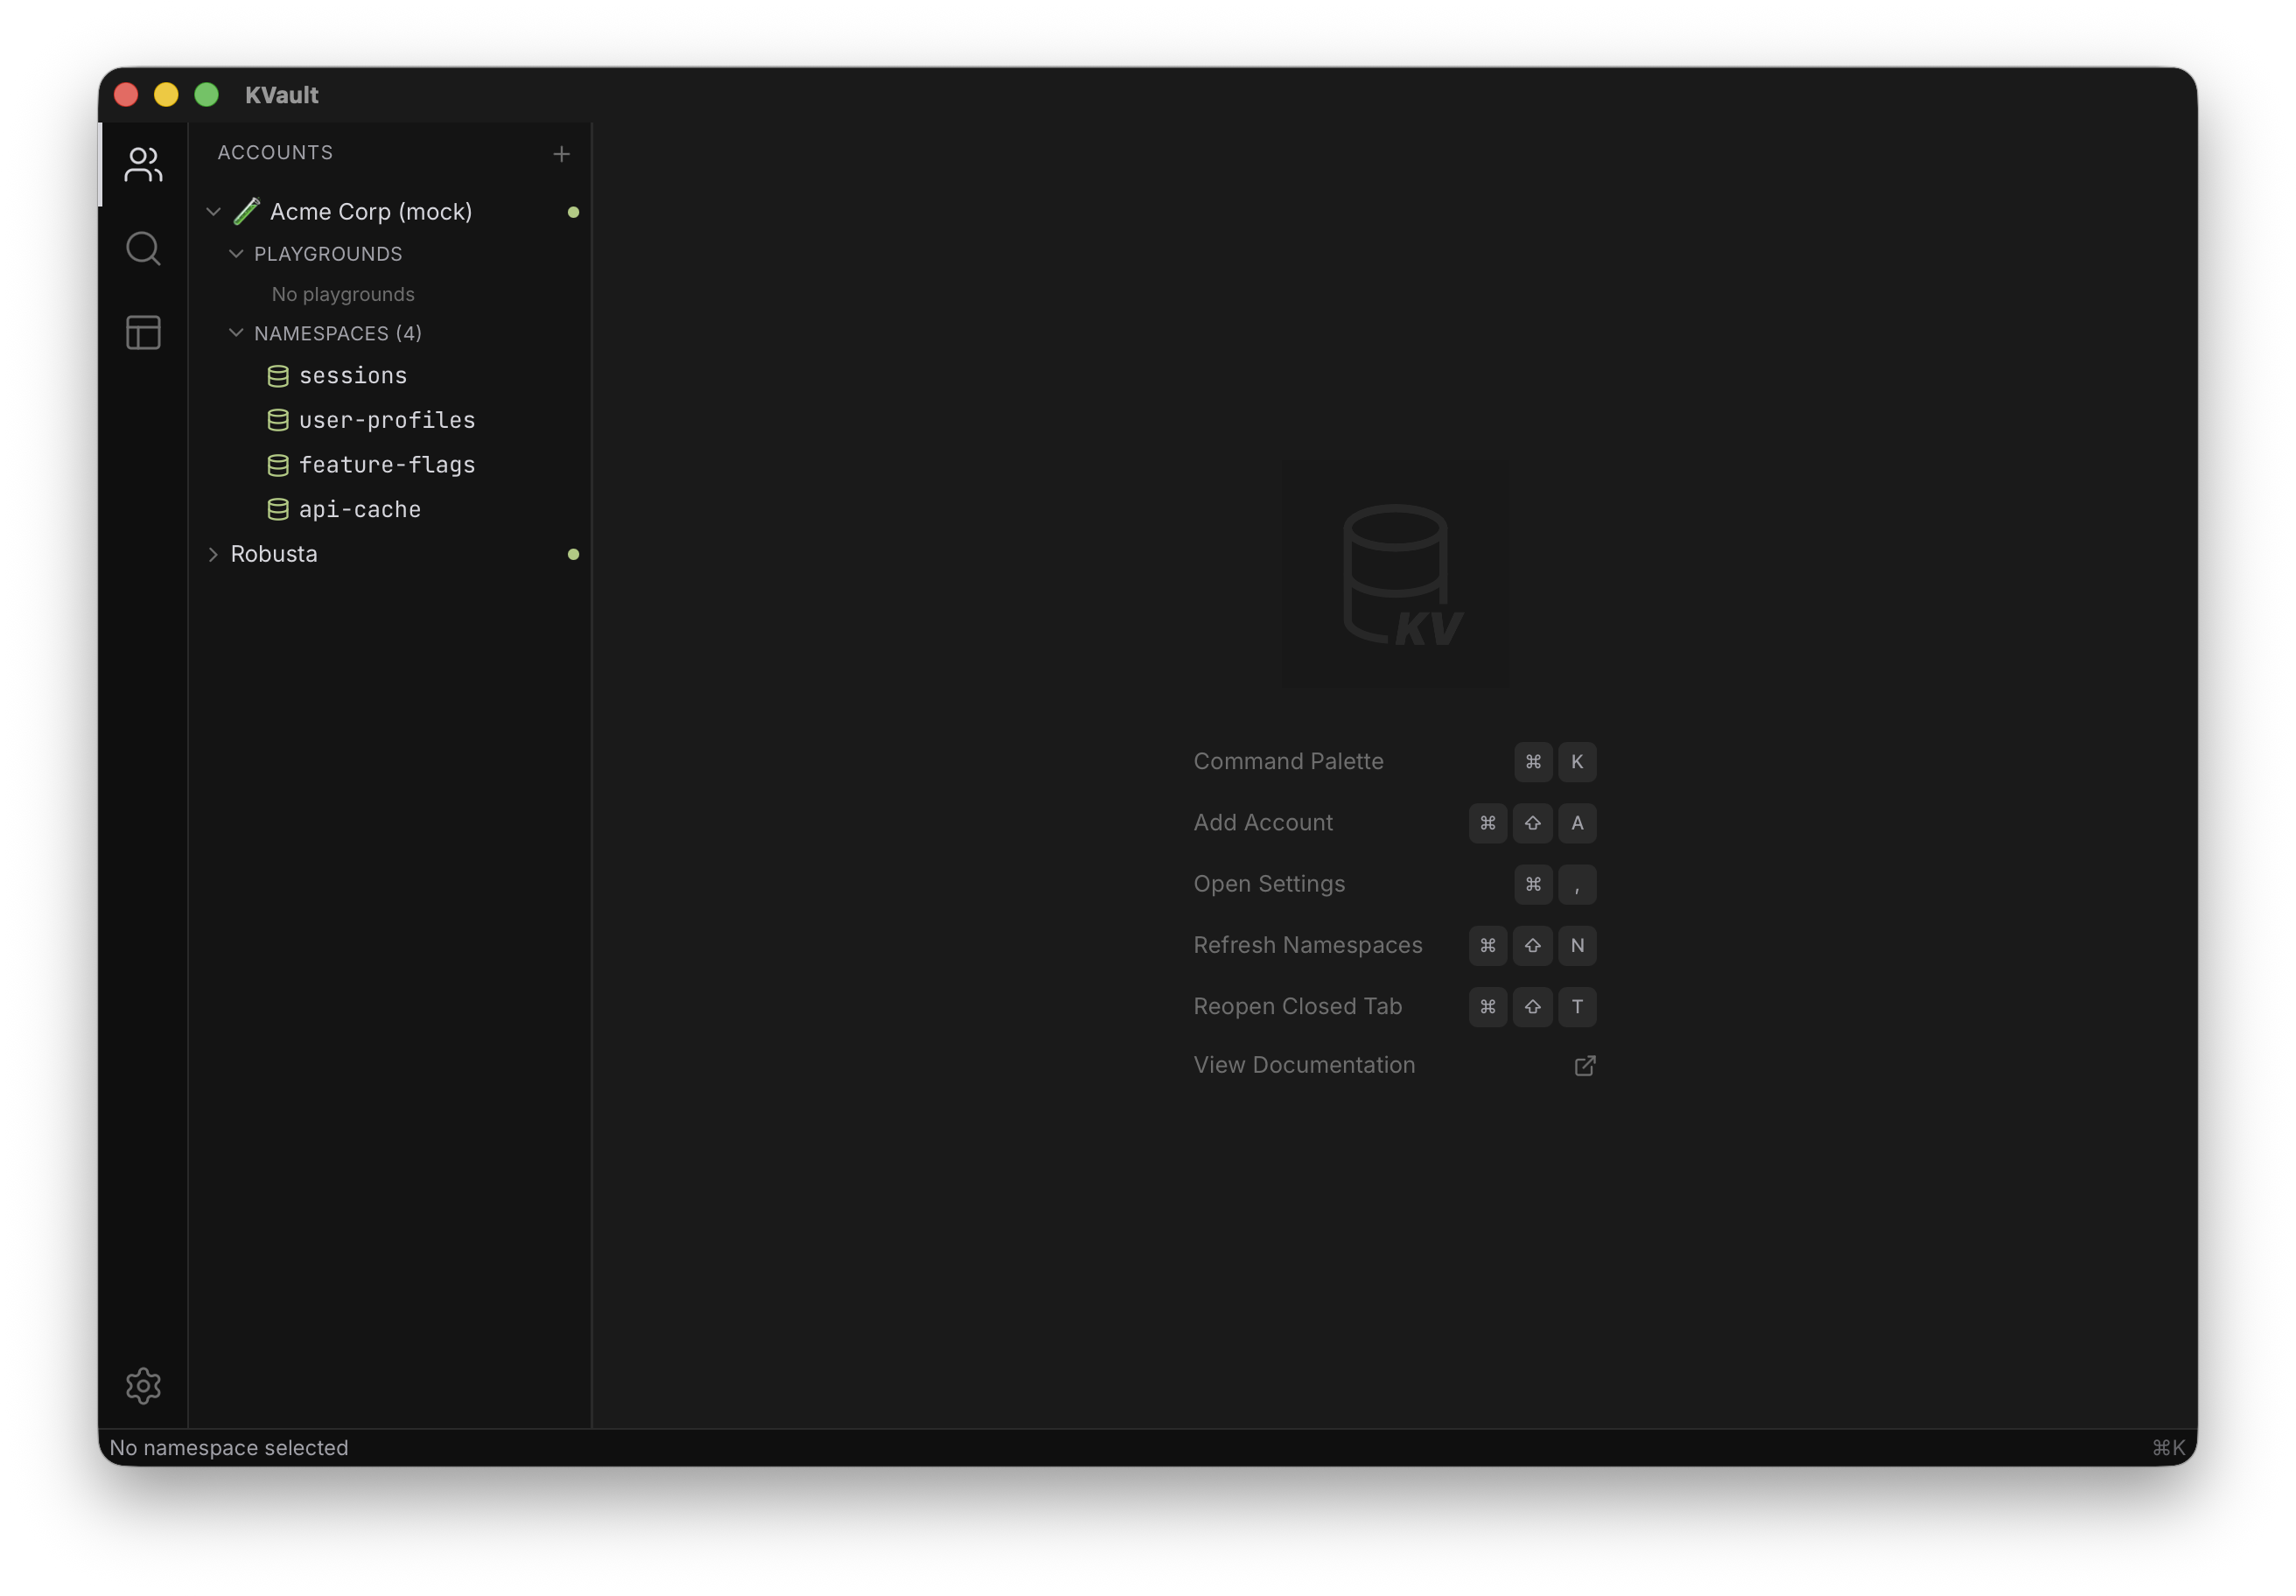Select the layout panel icon in sidebar
This screenshot has height=1596, width=2296.
pyautogui.click(x=143, y=332)
